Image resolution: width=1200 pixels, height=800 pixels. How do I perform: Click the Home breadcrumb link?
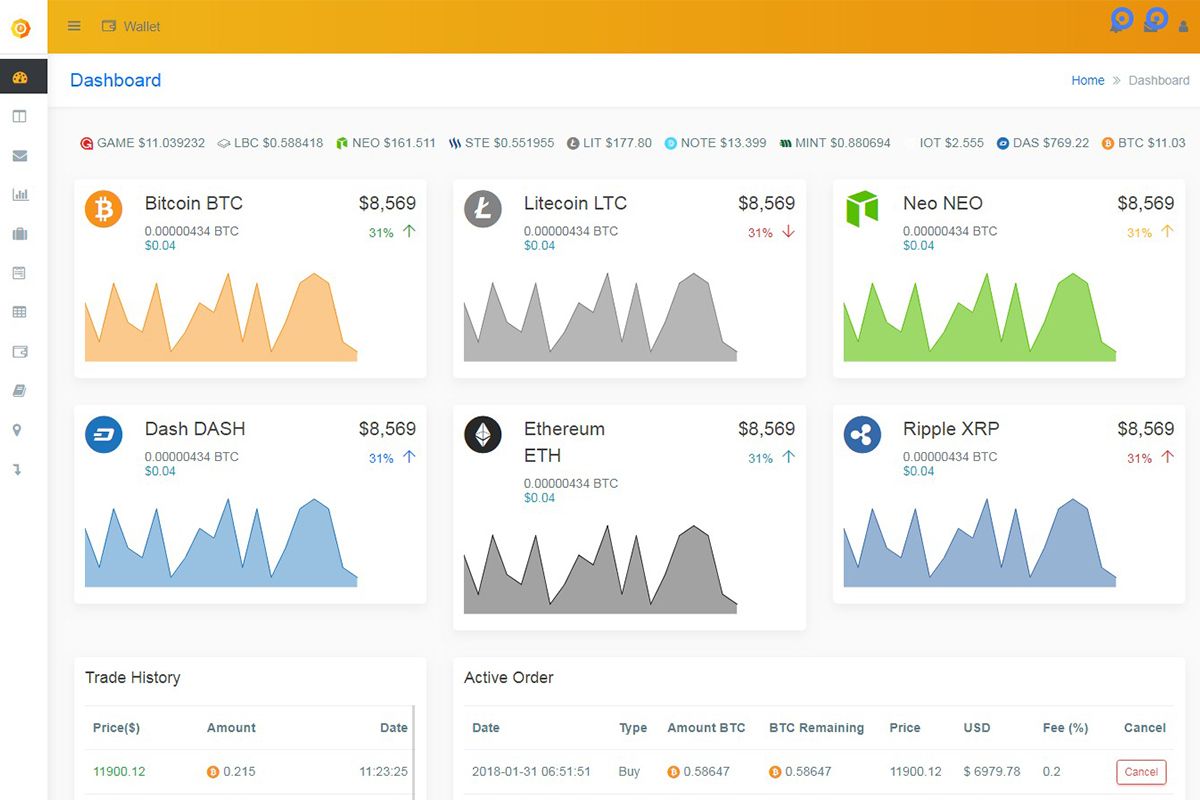click(x=1088, y=80)
